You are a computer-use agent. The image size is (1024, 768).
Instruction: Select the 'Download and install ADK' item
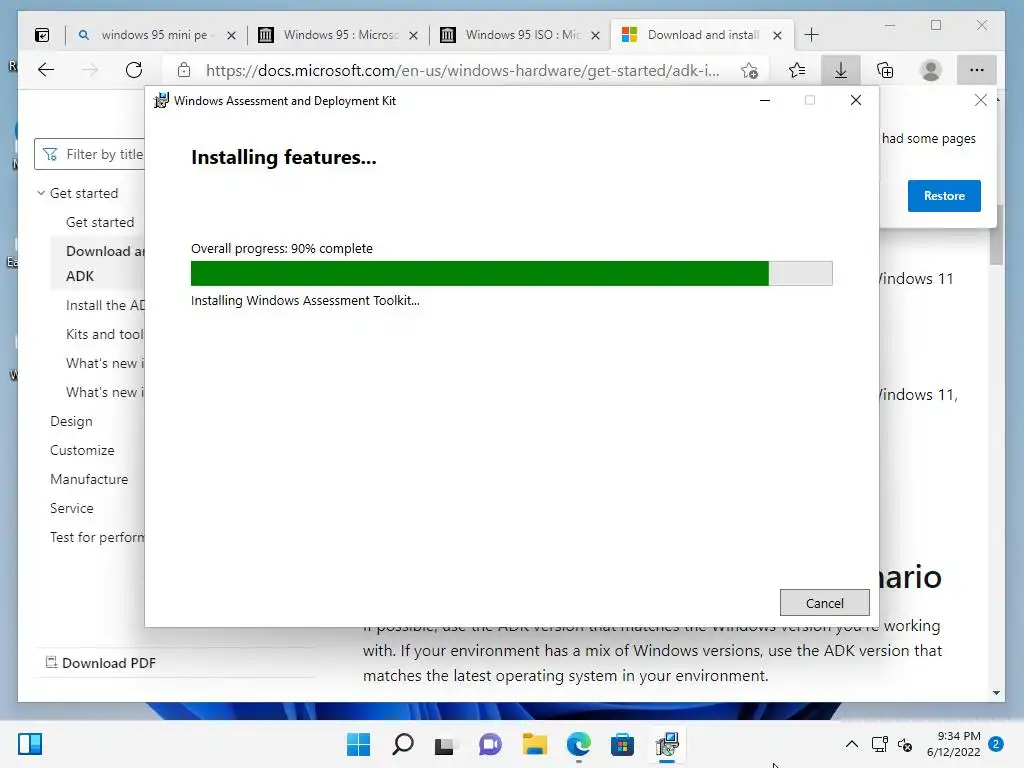click(x=98, y=263)
